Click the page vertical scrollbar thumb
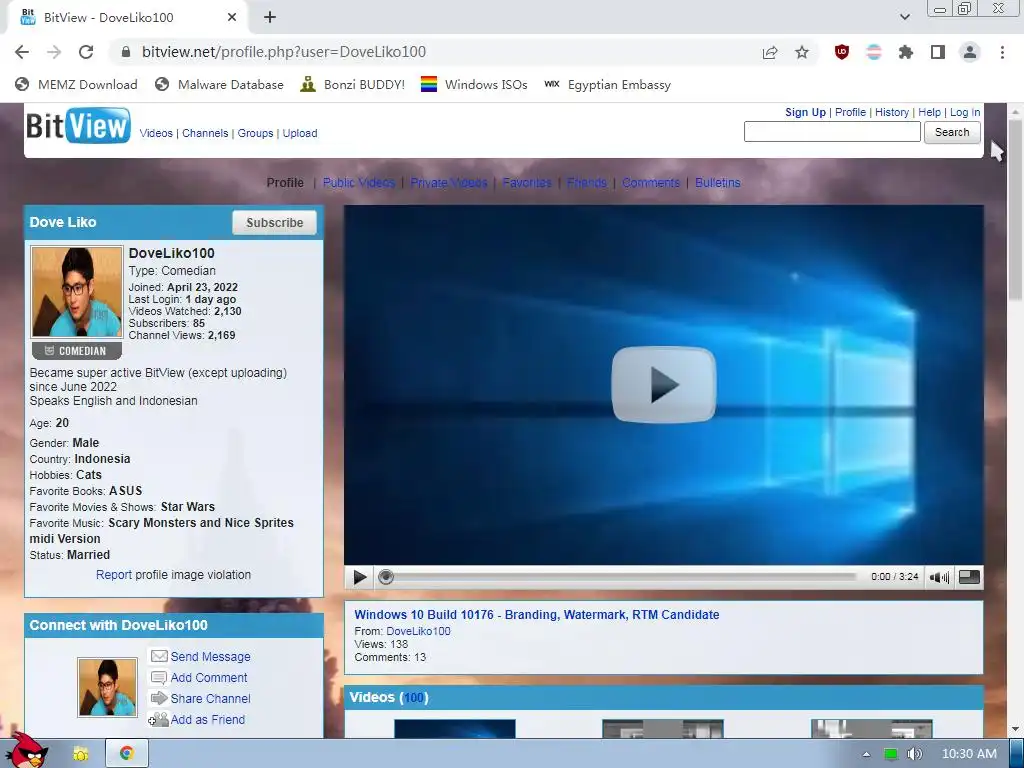Screen dimensions: 1024x768 pyautogui.click(x=1016, y=210)
